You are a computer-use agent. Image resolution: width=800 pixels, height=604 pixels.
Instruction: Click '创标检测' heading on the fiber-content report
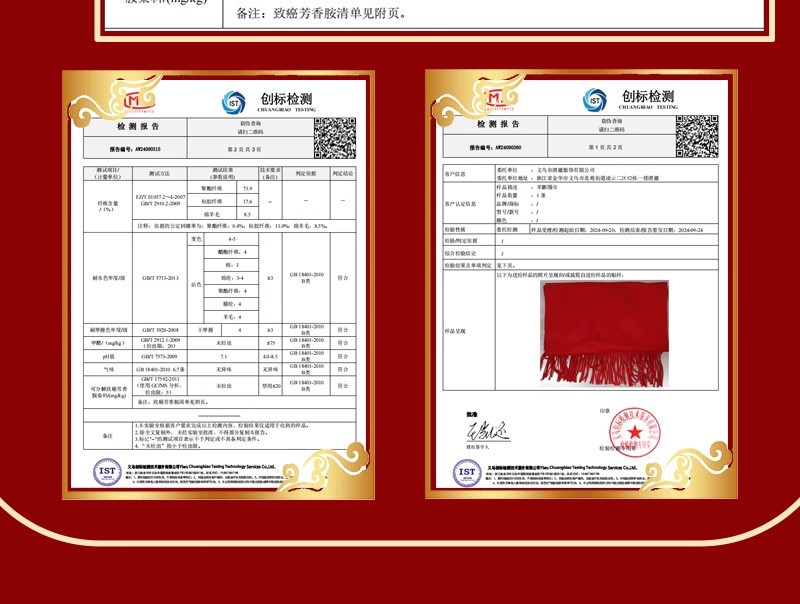click(x=286, y=99)
